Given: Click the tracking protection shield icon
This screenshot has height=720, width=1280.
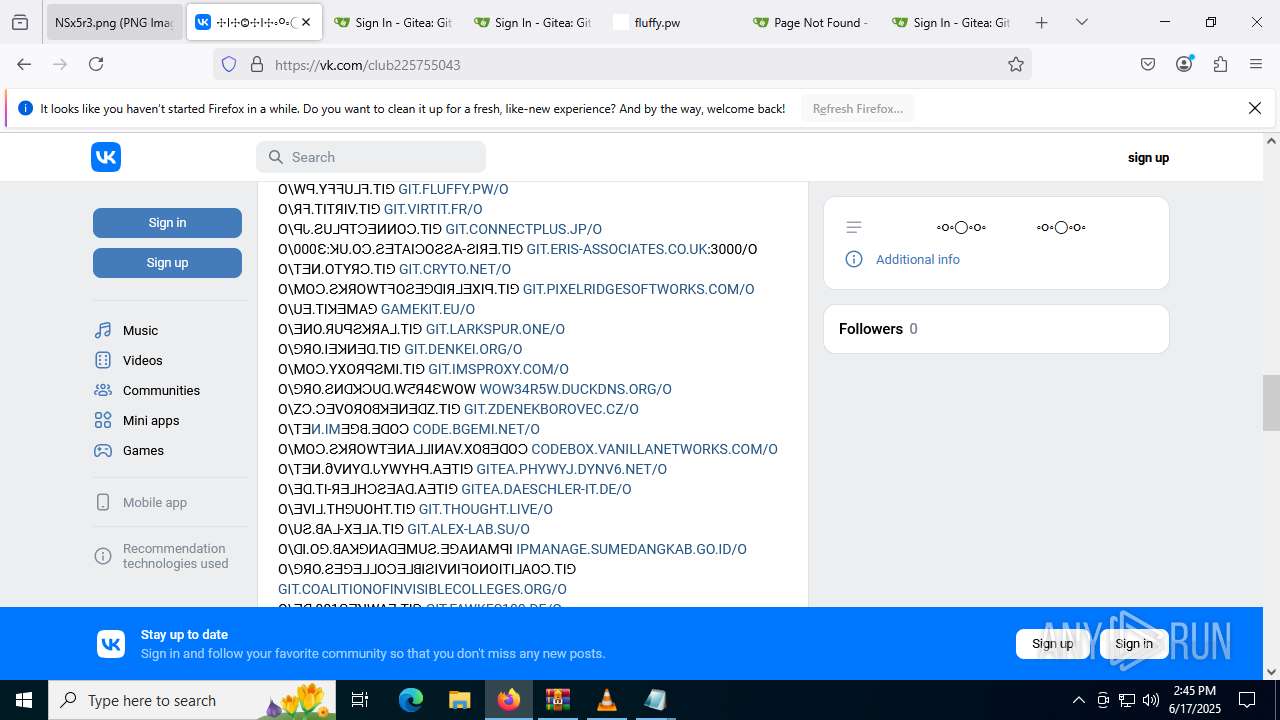Looking at the screenshot, I should click(x=229, y=64).
